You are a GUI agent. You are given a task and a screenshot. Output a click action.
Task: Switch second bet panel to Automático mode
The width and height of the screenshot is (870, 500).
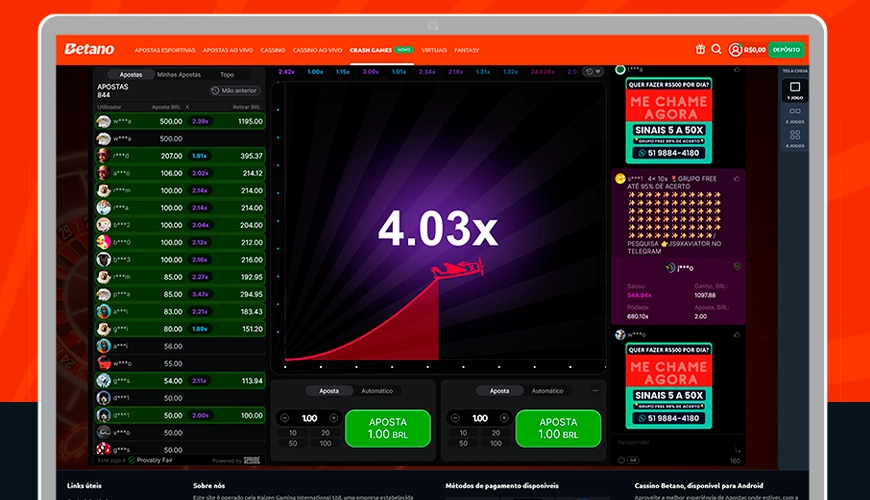[x=547, y=391]
